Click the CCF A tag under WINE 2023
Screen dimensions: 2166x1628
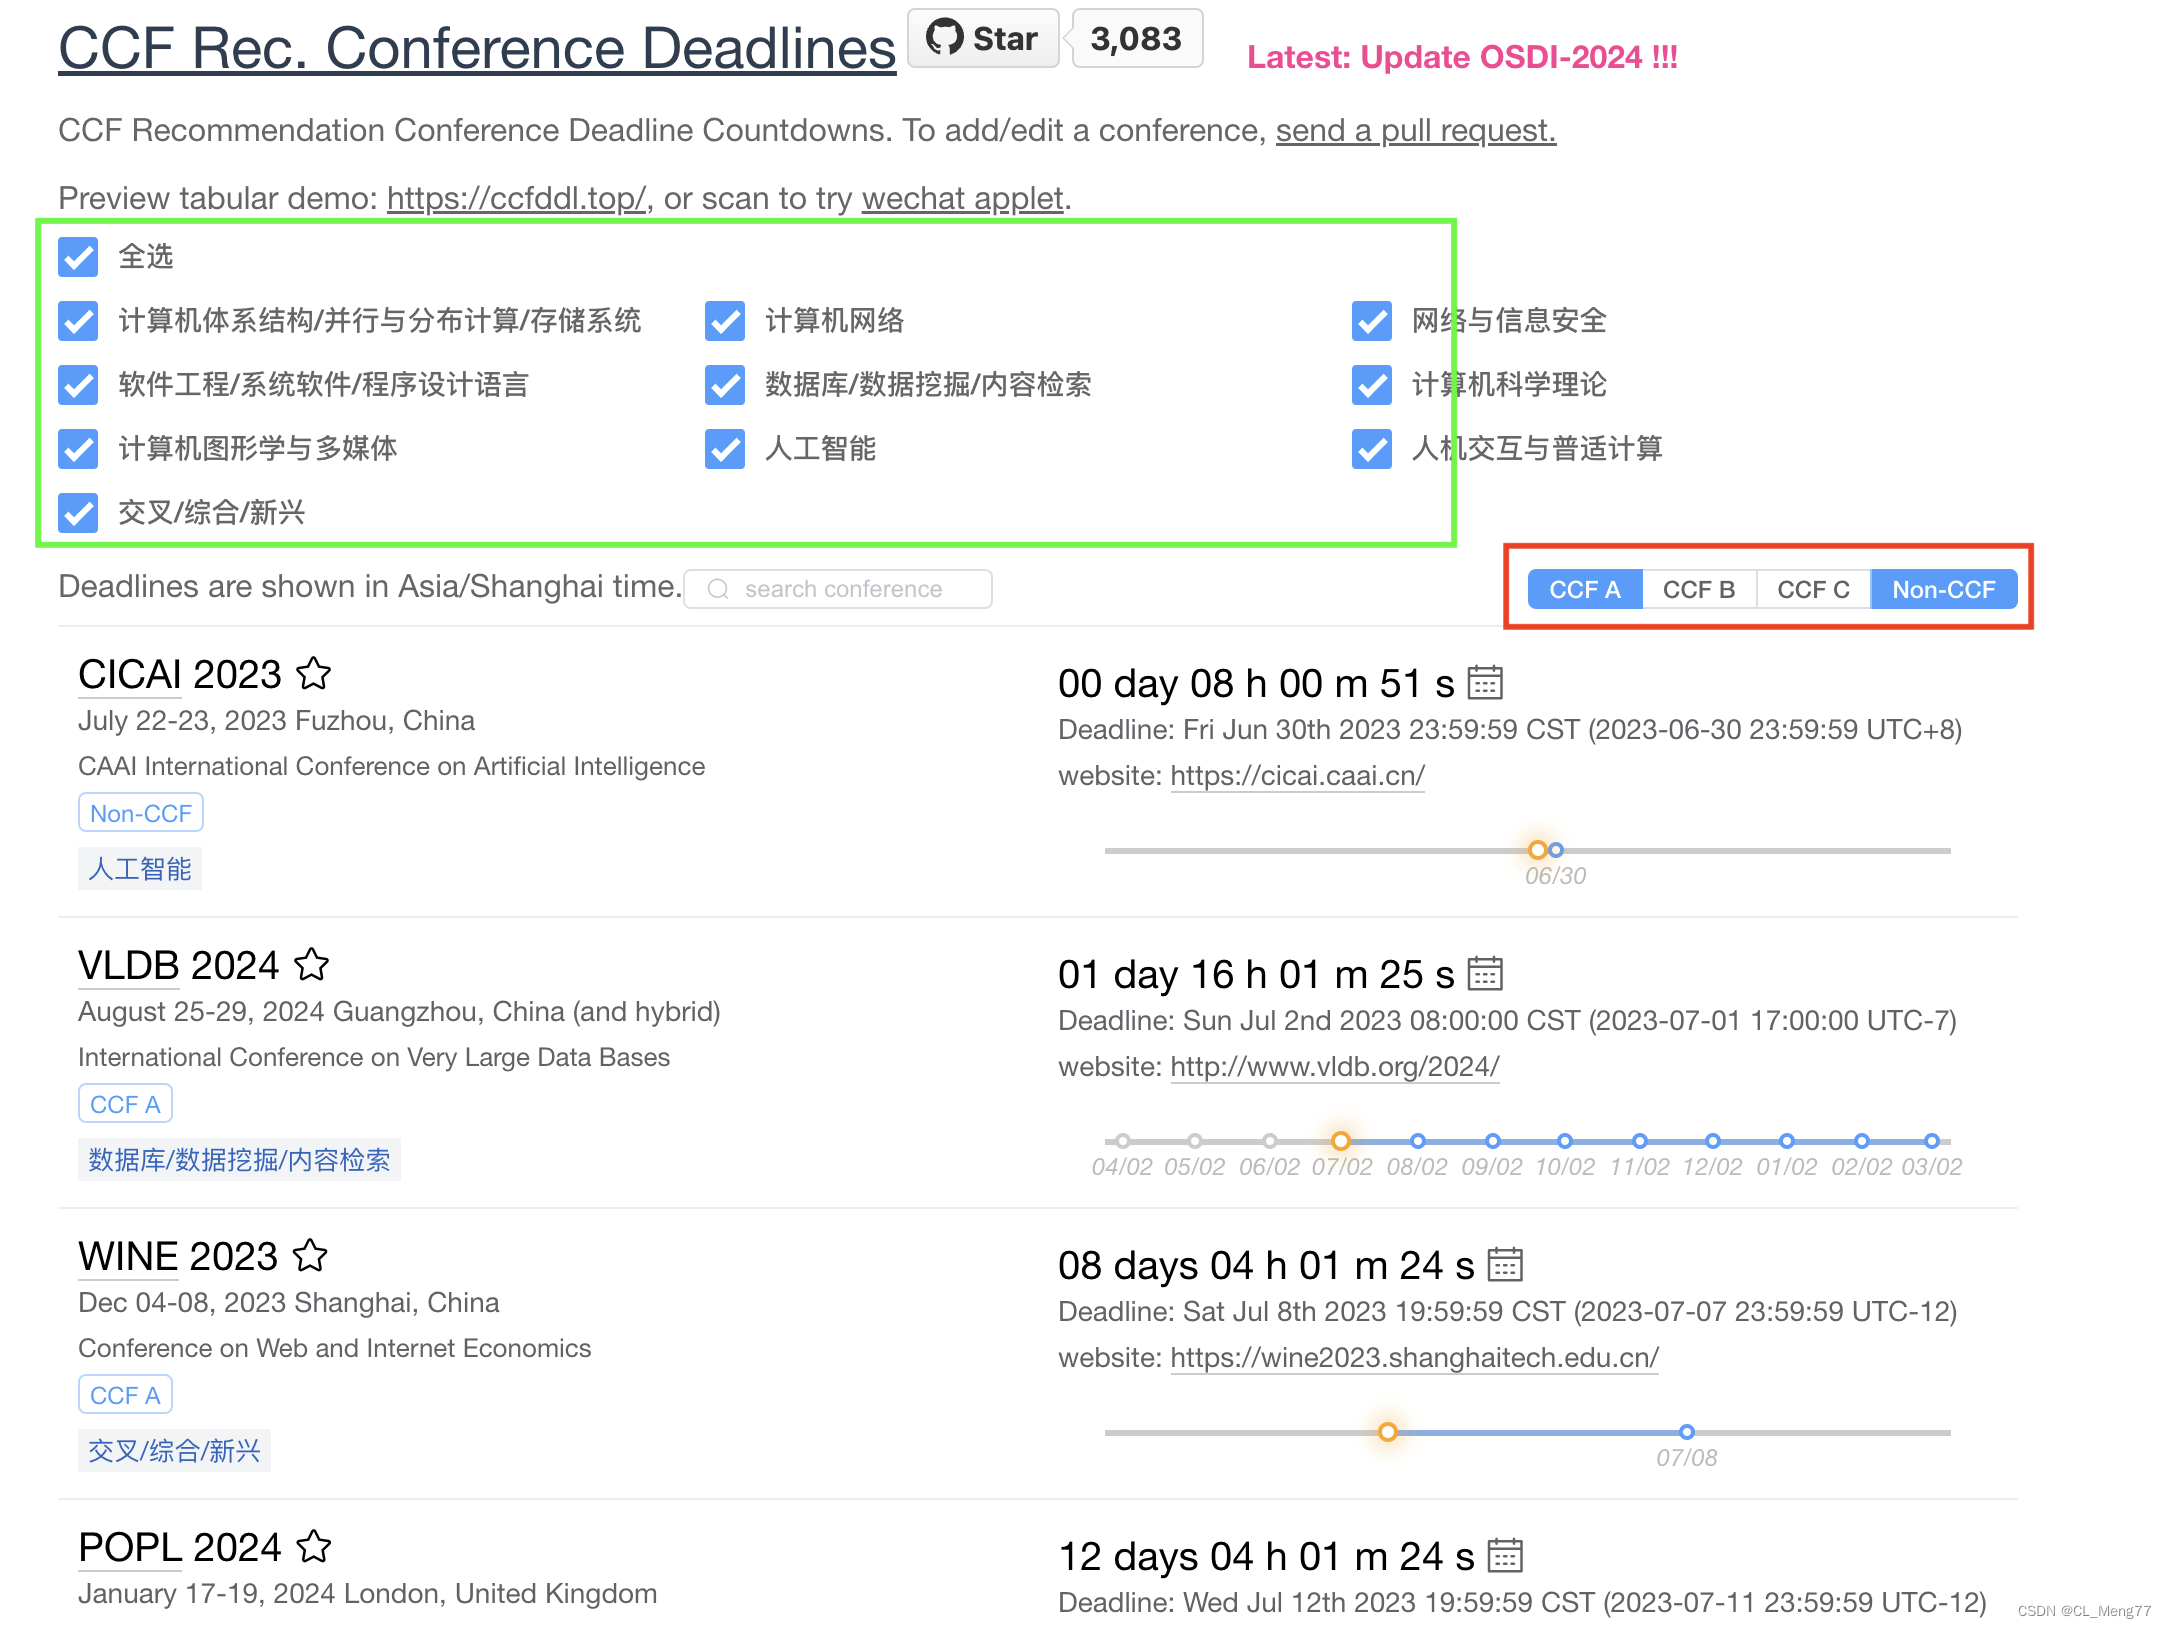click(125, 1395)
